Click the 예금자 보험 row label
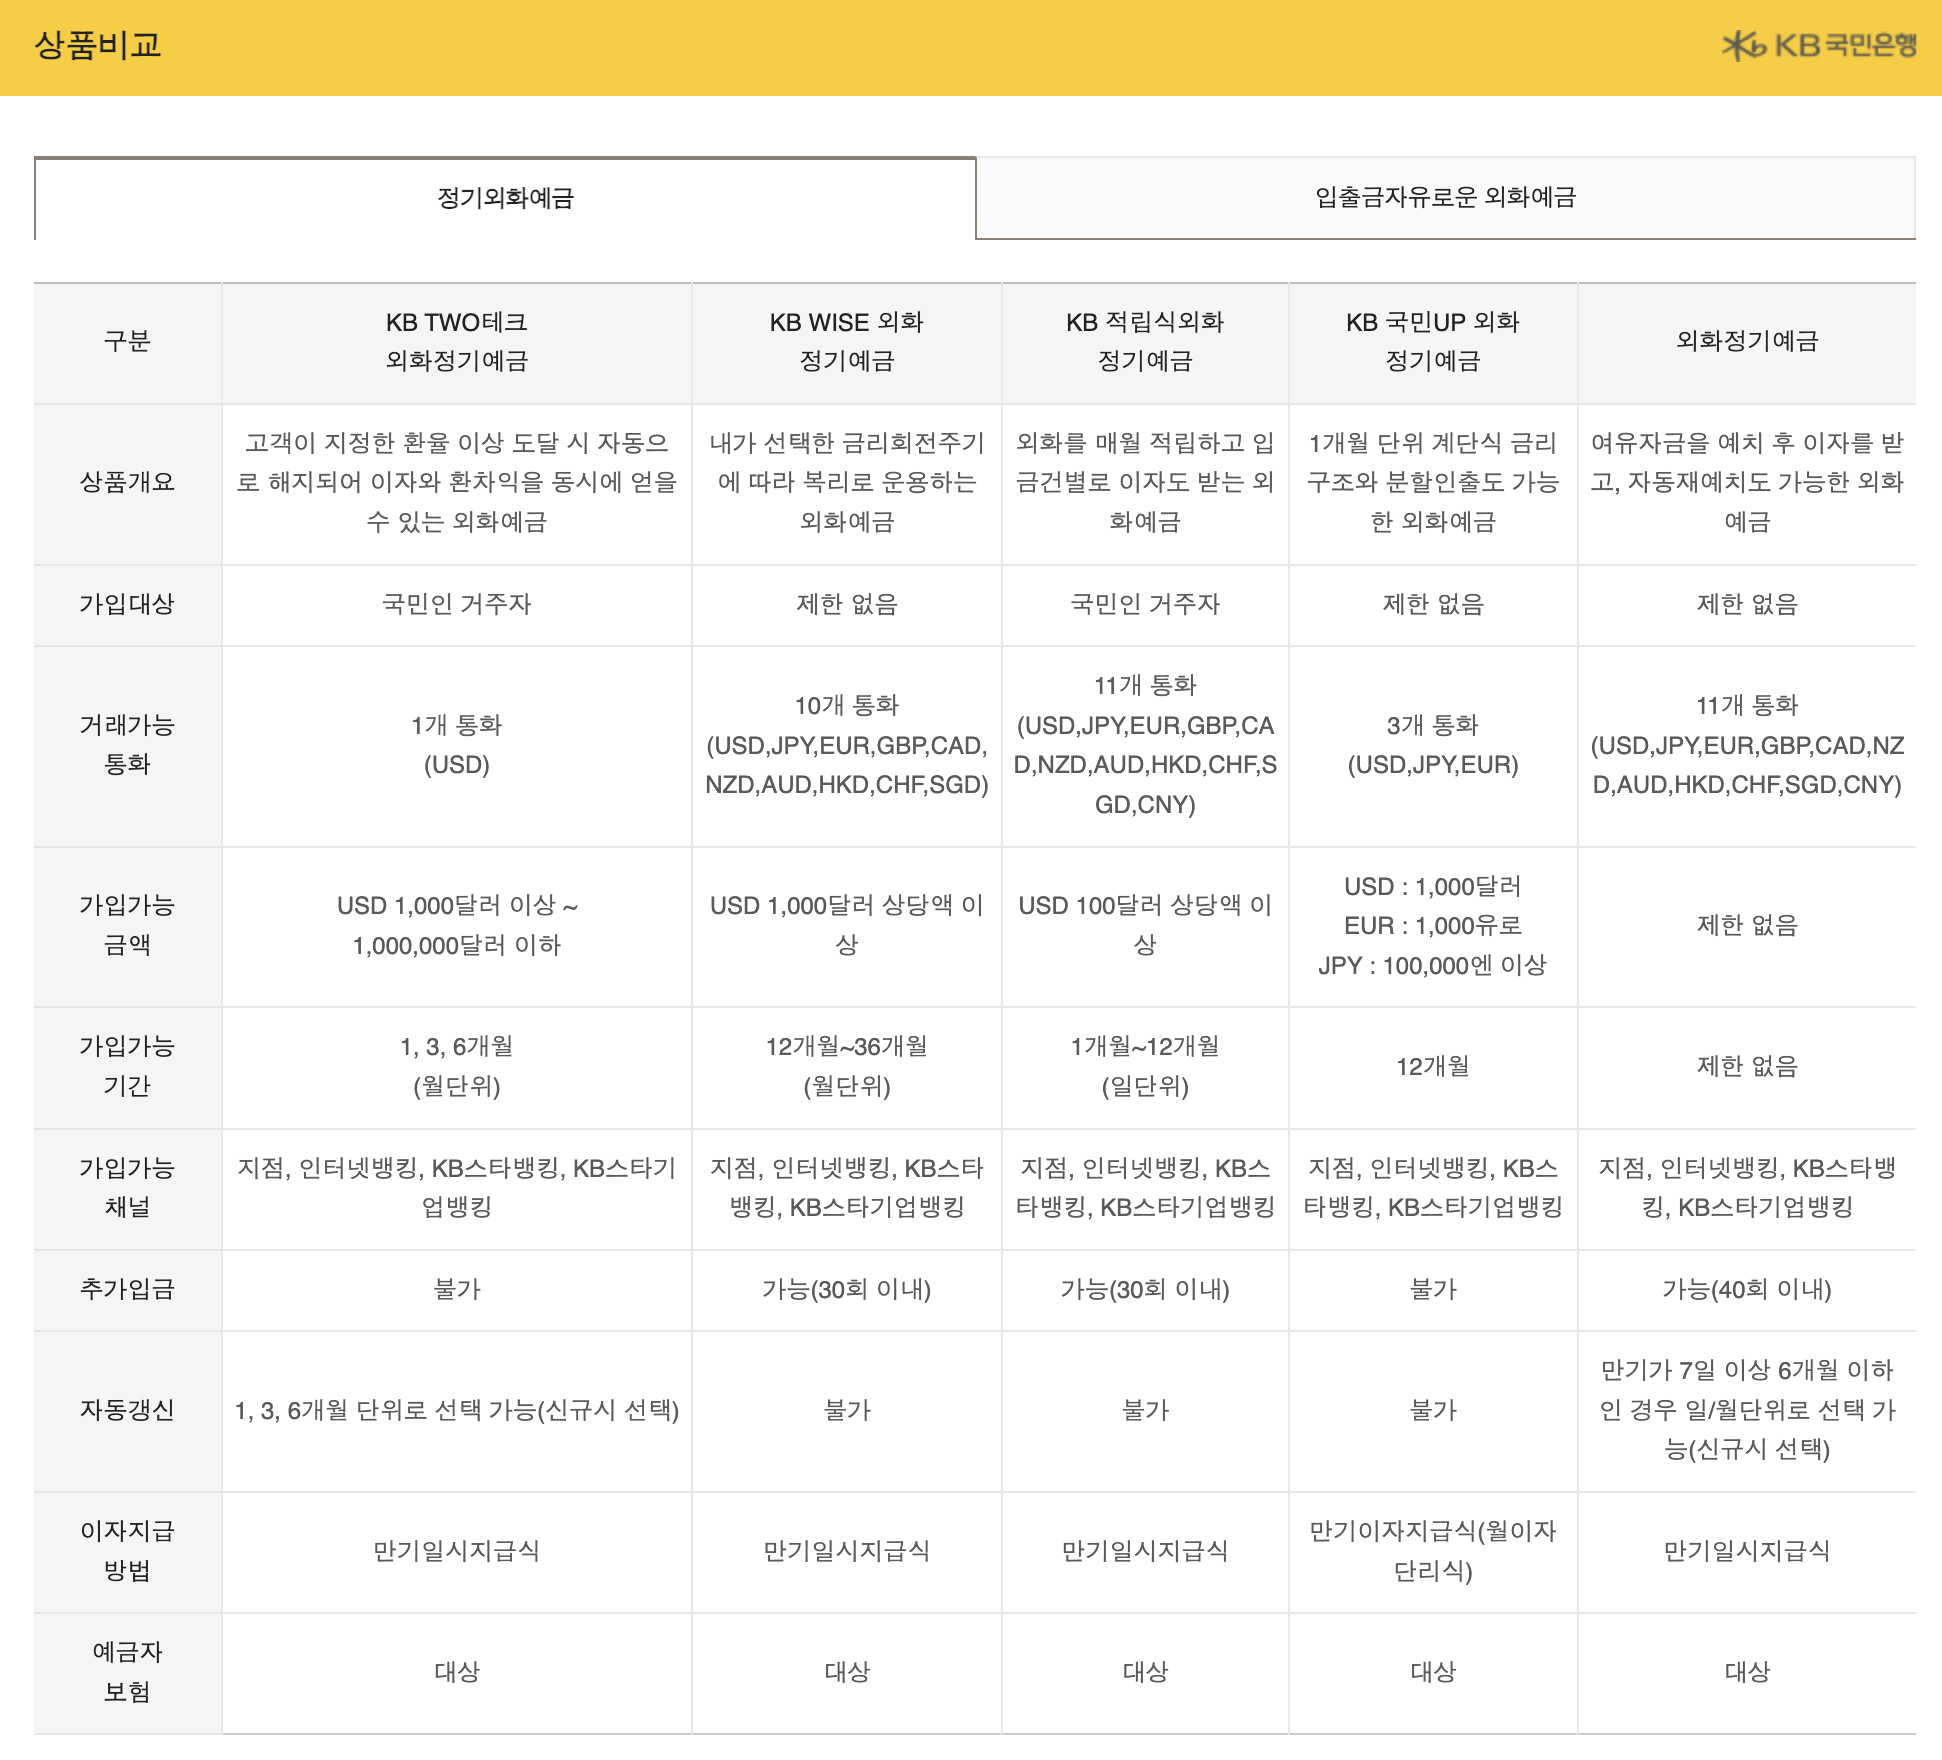Screen dimensions: 1942x1760 [x=128, y=1673]
